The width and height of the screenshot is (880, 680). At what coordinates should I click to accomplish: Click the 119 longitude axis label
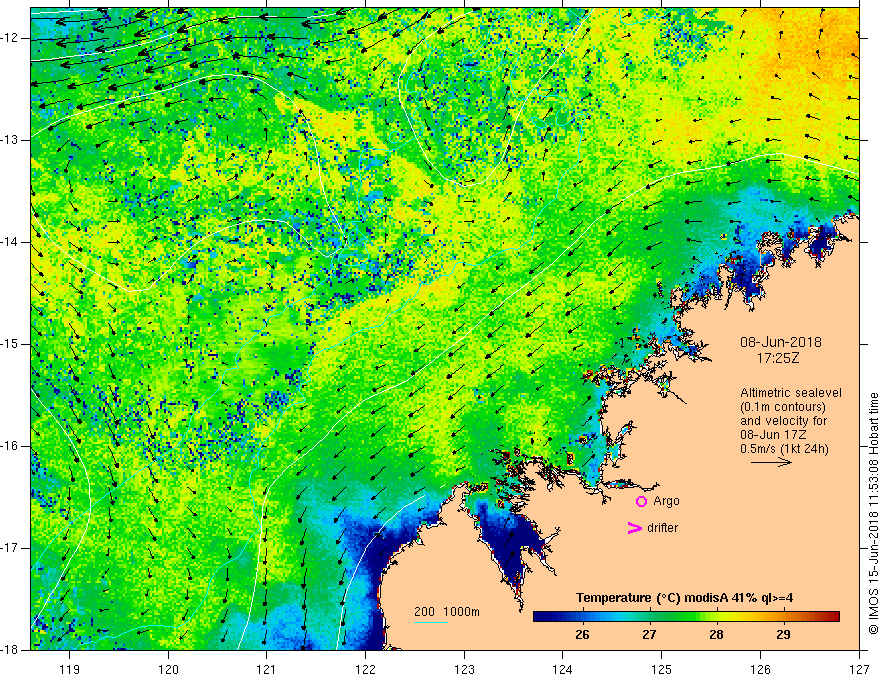(70, 669)
